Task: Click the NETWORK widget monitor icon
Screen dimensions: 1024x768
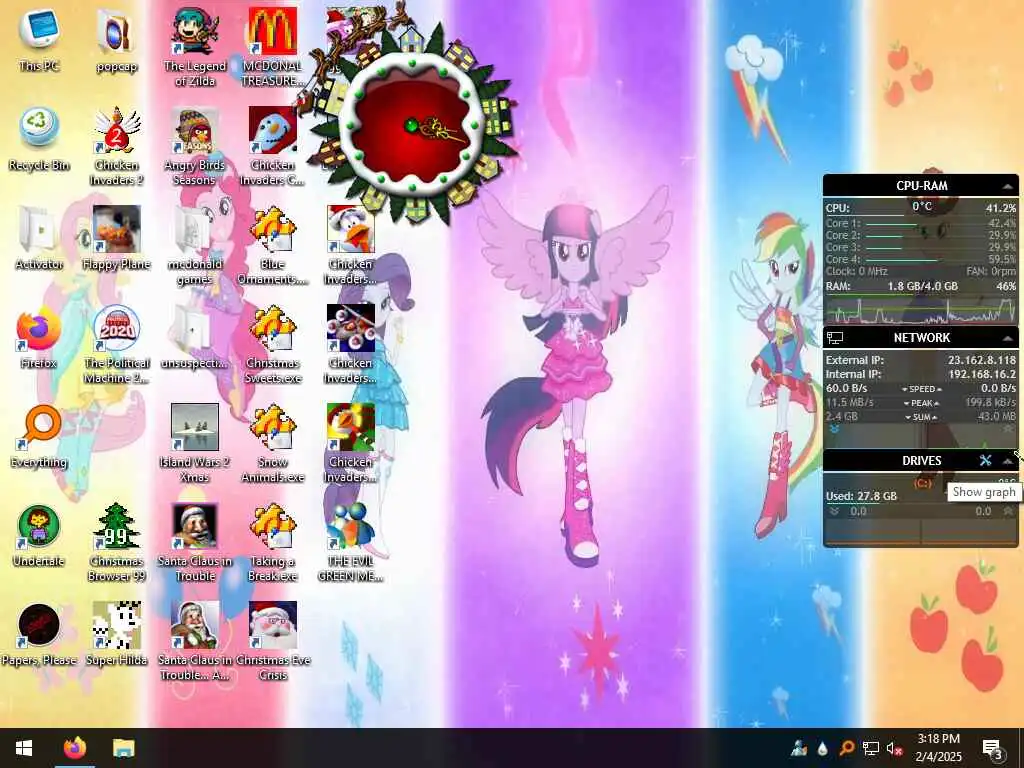Action: [x=835, y=338]
